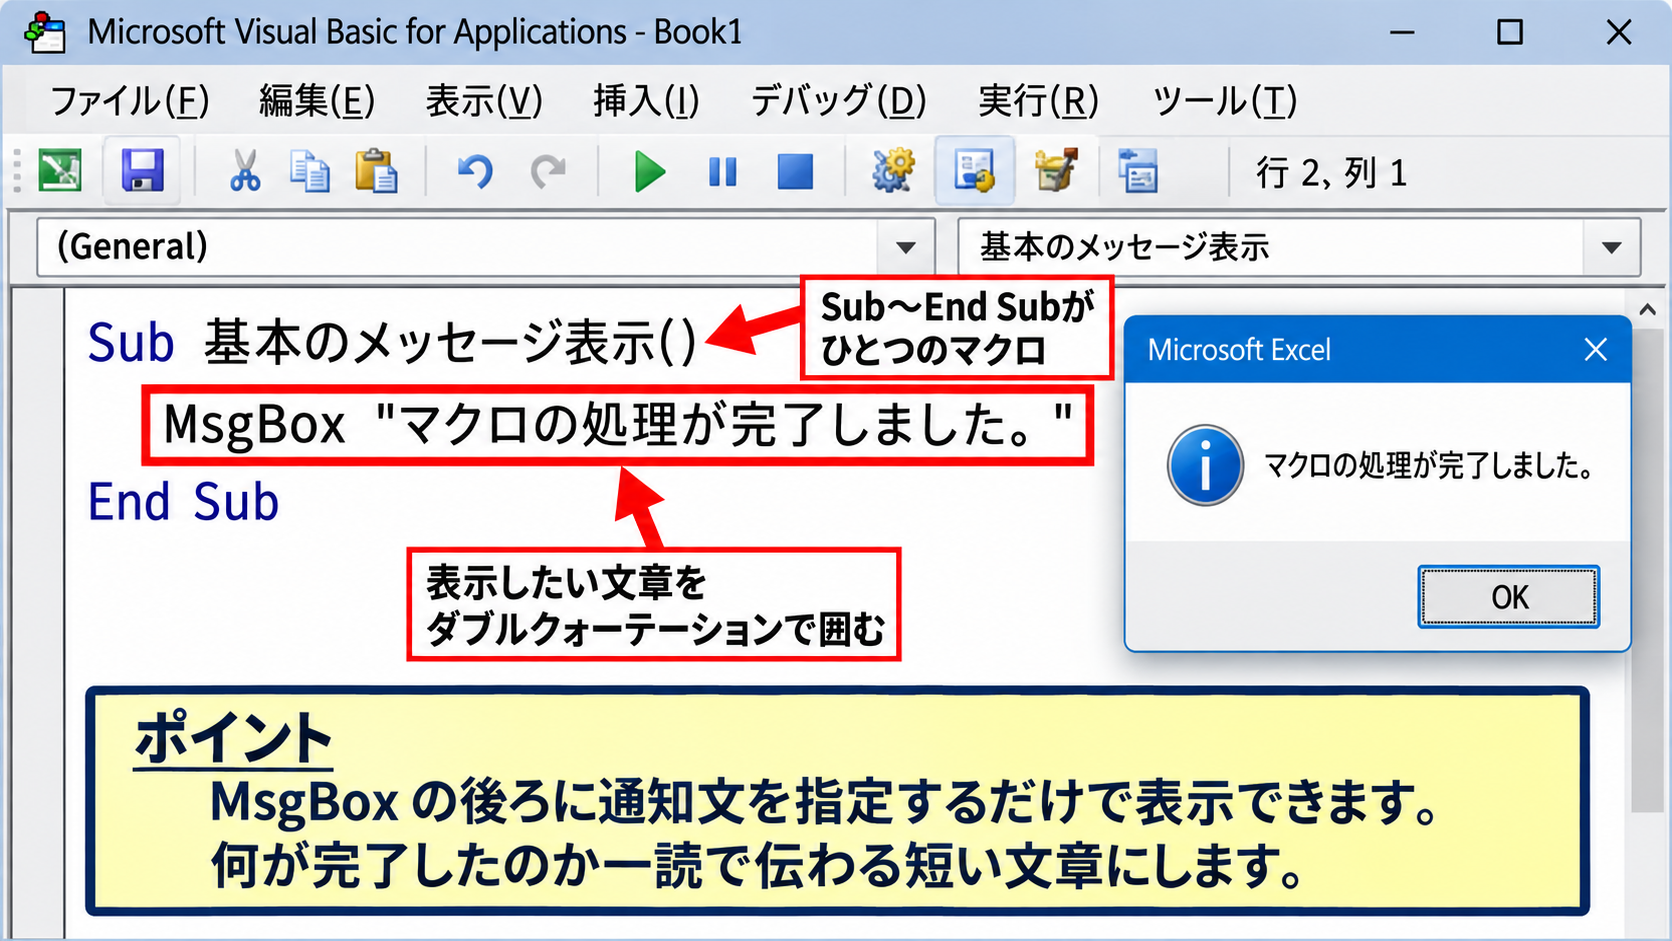This screenshot has height=941, width=1672.
Task: Click the toolbar drag handle grip
Action: point(17,172)
